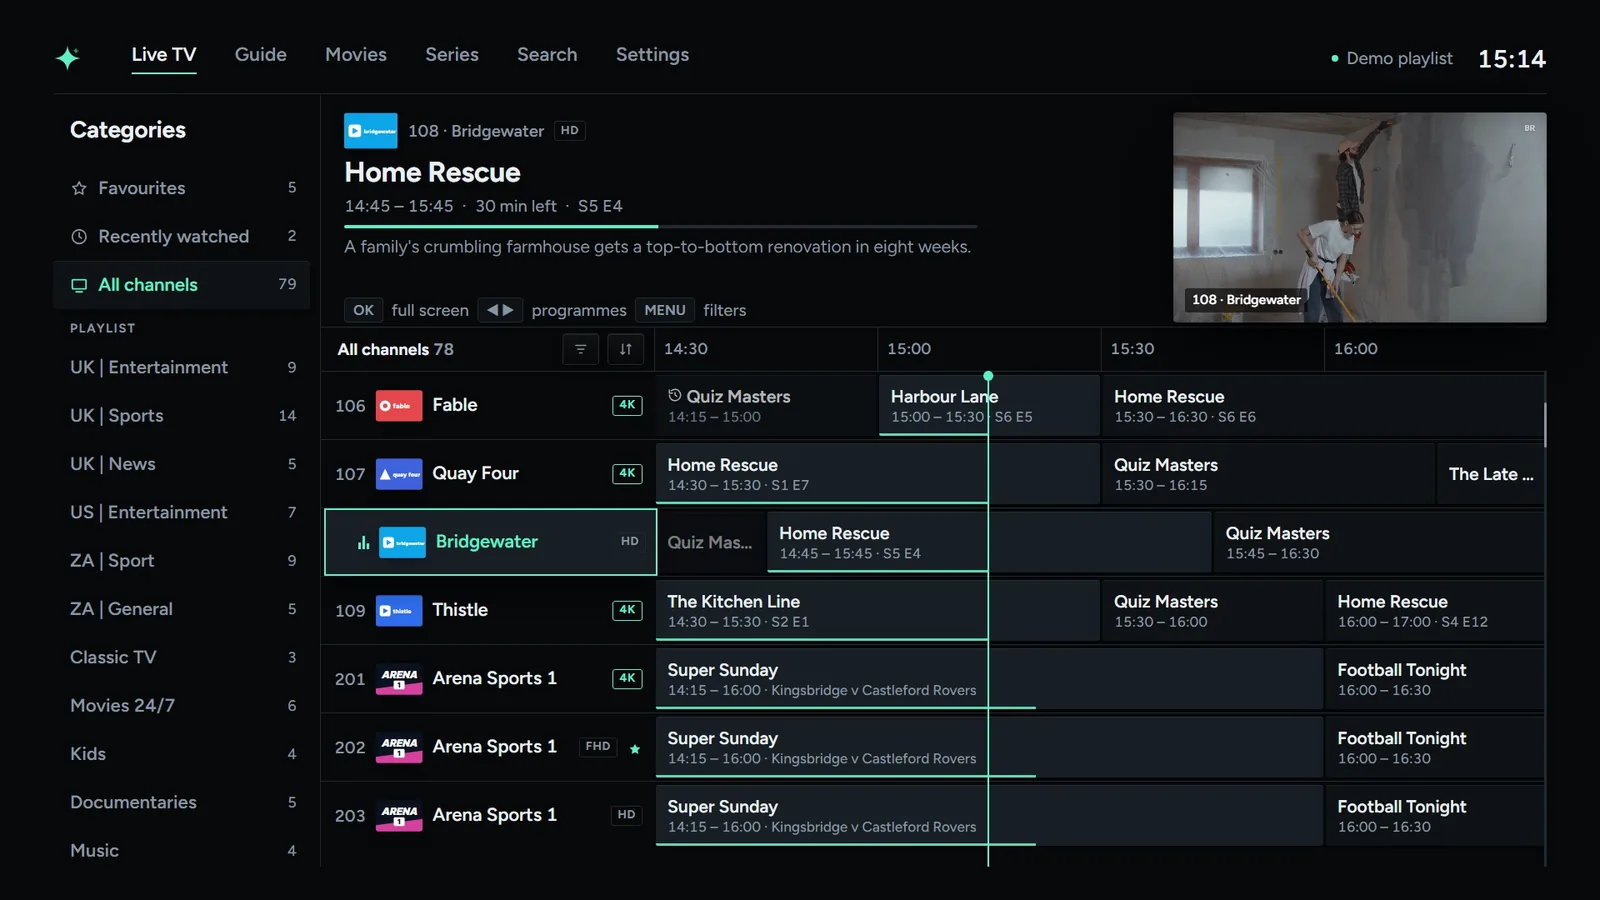
Task: Choose the ZA | General category
Action: click(182, 609)
